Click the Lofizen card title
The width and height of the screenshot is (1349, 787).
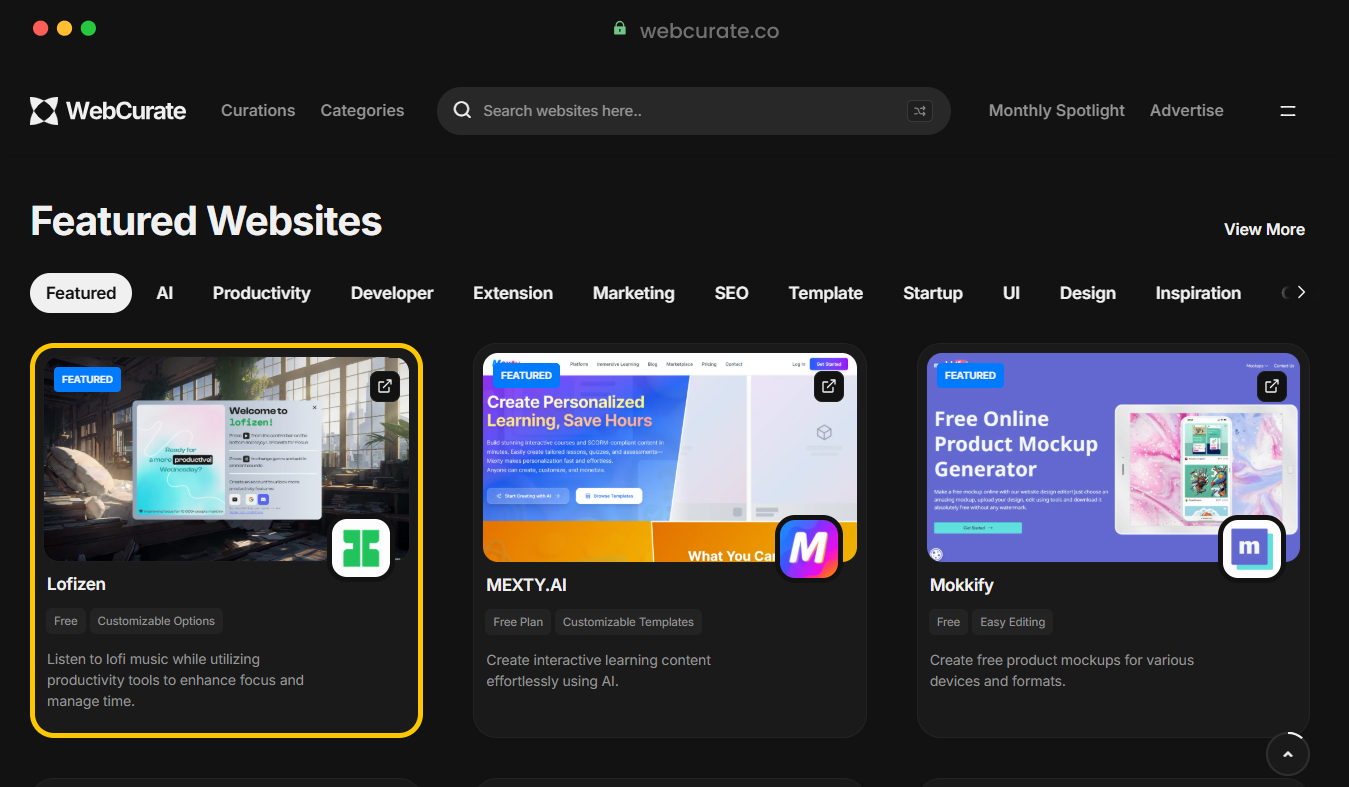coord(76,583)
